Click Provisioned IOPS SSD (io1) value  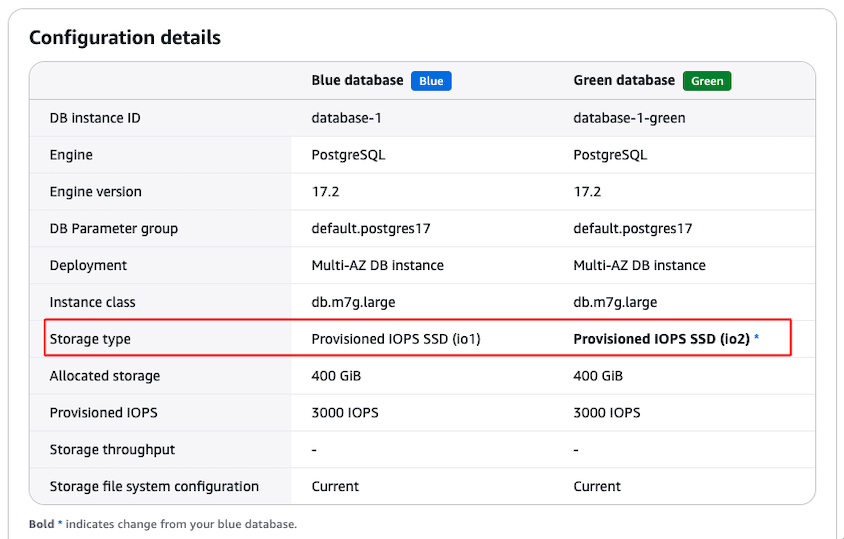click(x=396, y=339)
